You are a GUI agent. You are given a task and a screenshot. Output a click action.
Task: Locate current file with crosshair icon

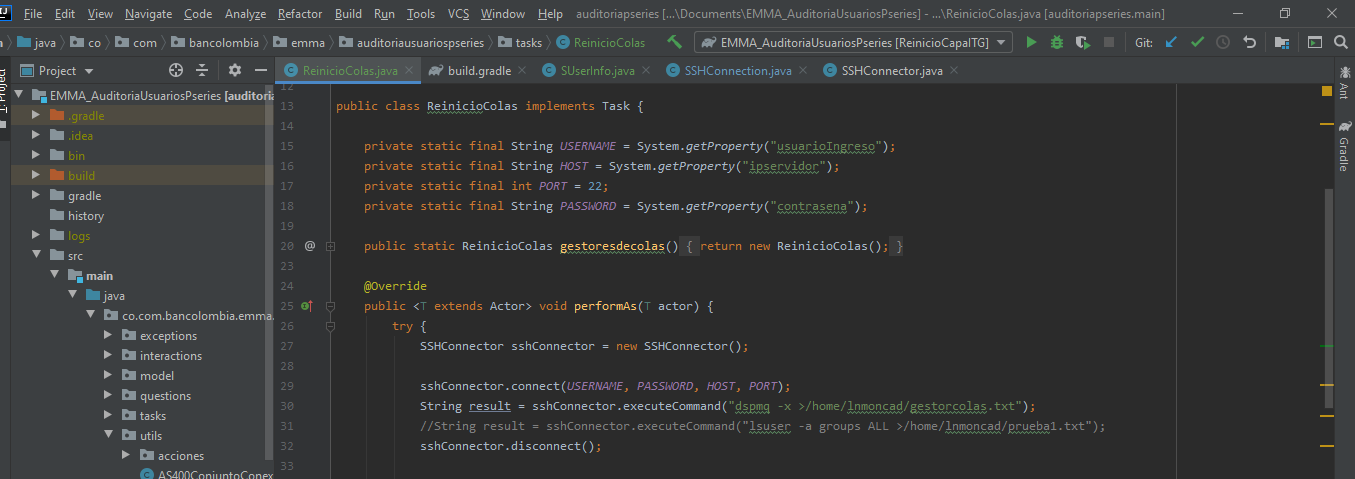click(176, 70)
